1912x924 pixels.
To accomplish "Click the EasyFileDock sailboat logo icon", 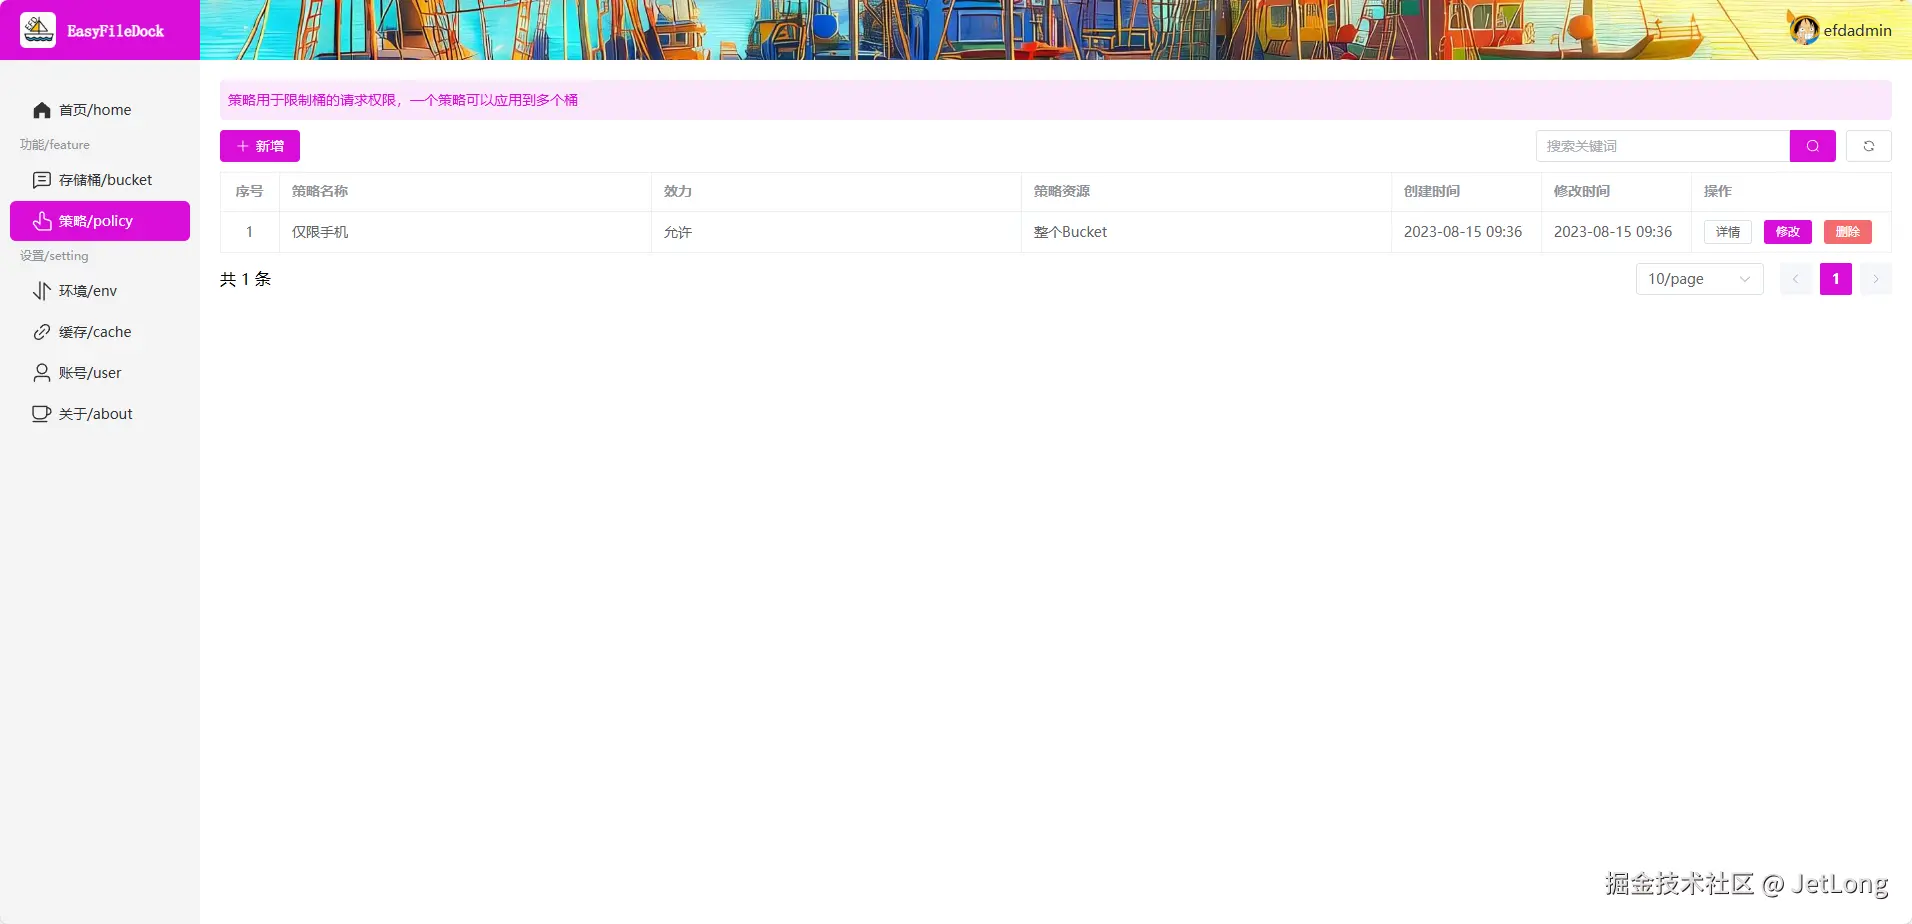I will pyautogui.click(x=38, y=30).
